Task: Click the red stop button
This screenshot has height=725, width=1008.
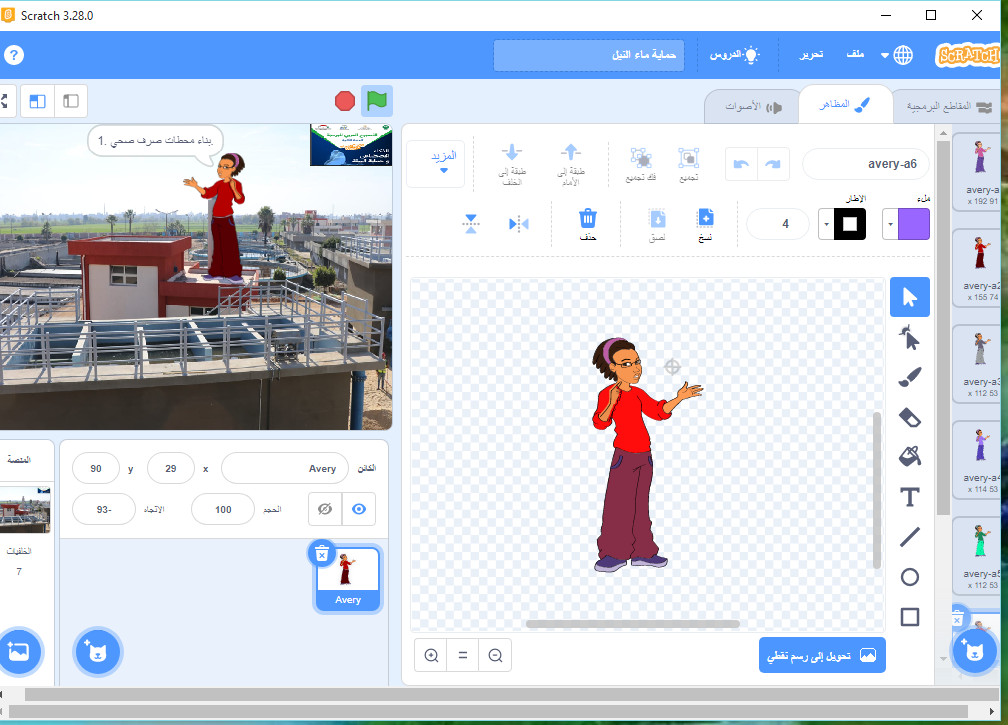Action: [x=345, y=101]
